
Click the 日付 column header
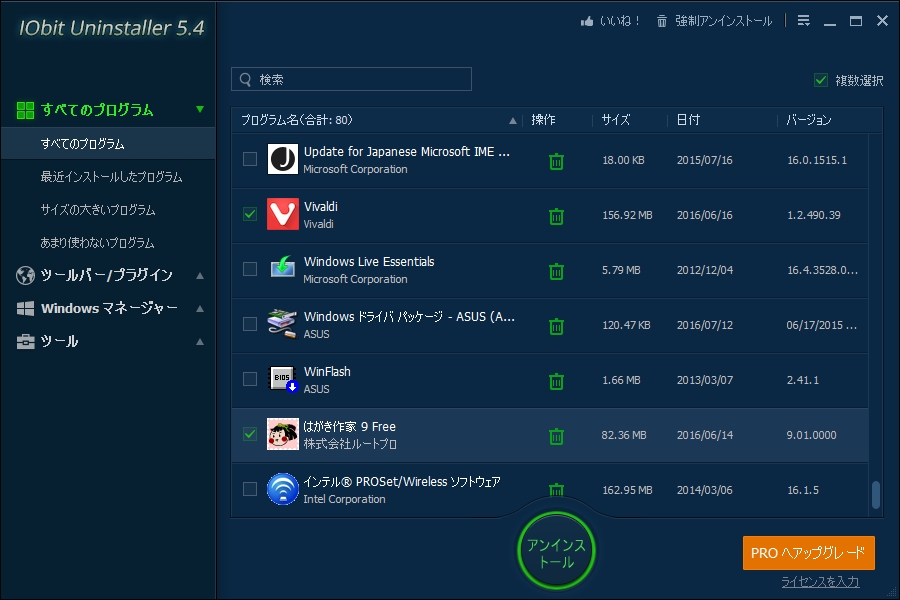(688, 120)
